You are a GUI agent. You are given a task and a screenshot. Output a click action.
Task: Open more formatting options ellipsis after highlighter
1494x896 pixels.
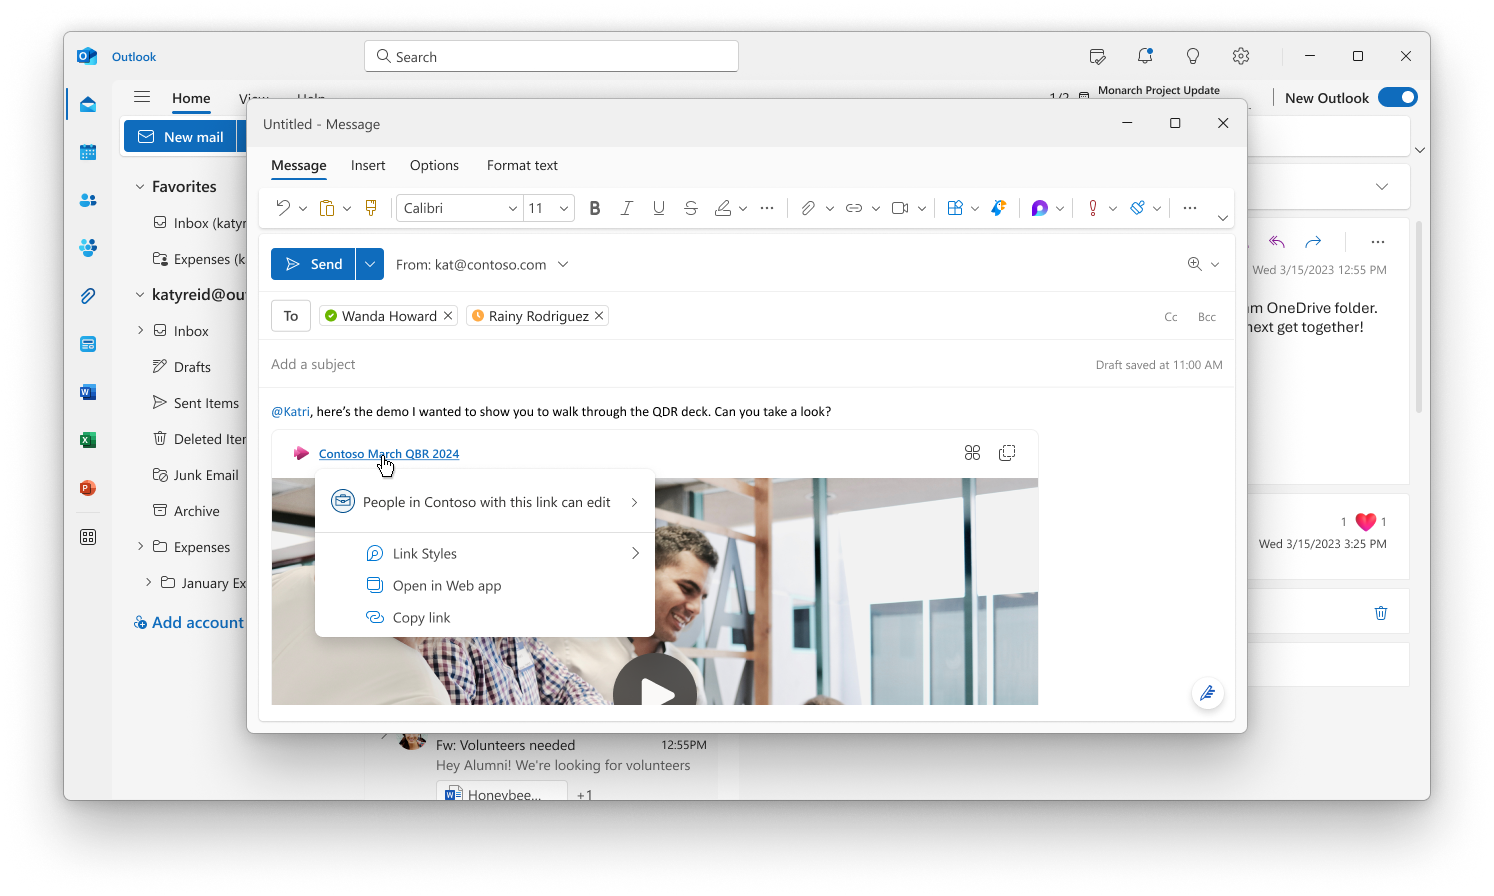[767, 208]
